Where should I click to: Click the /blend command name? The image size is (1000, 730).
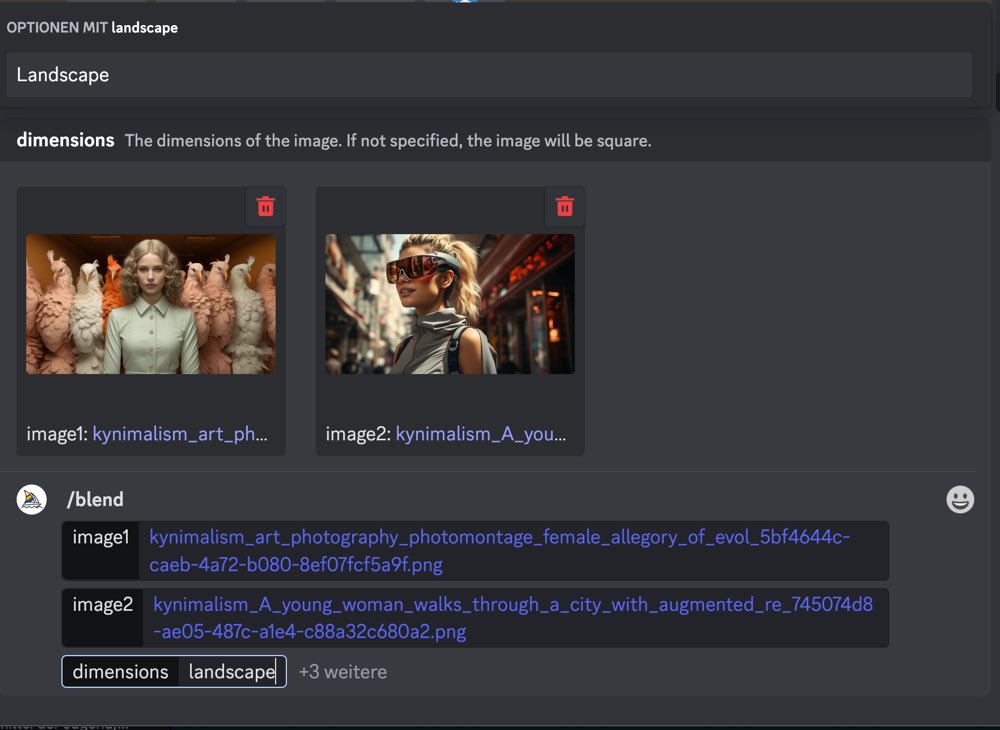tap(95, 500)
